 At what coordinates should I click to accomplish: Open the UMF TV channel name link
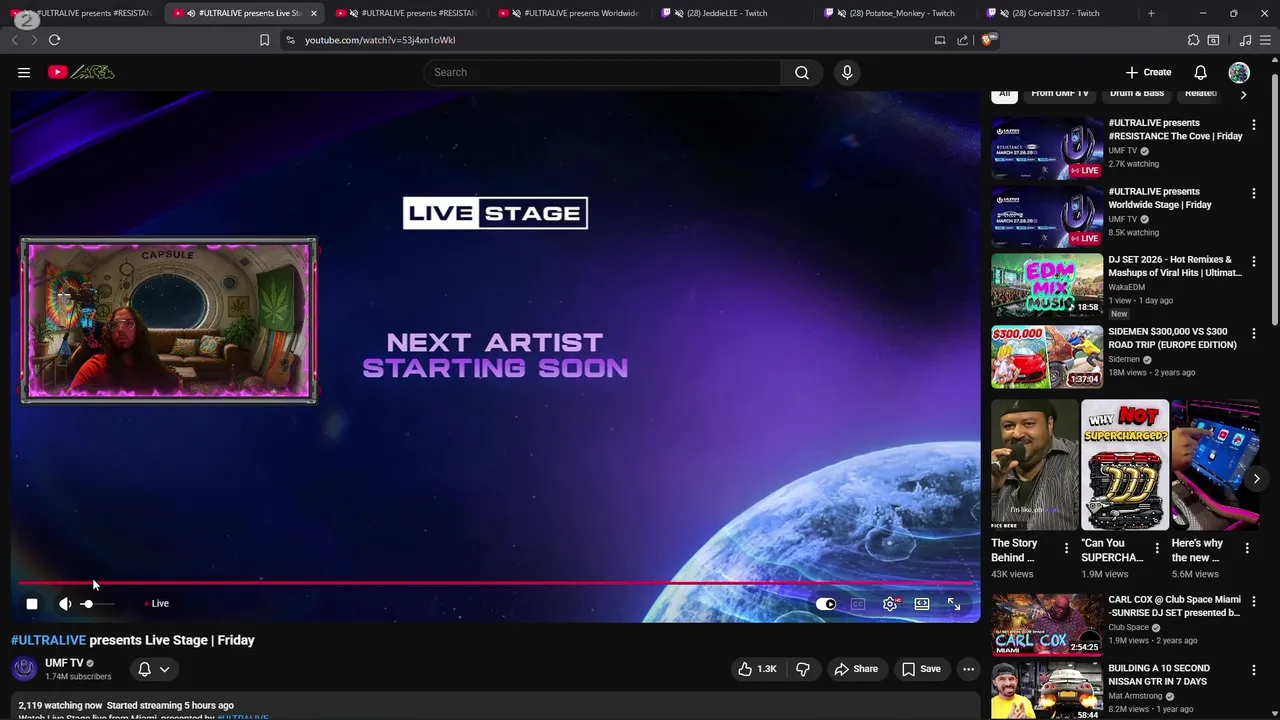[64, 663]
